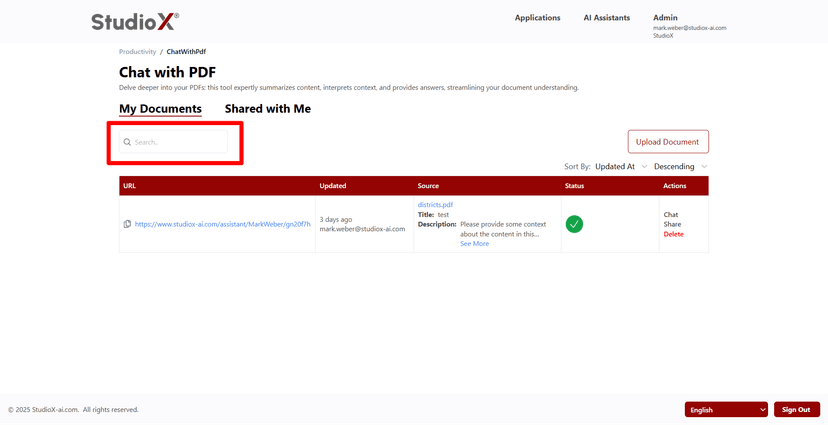Copy the assistant URL with the copy icon
828x425 pixels.
coord(127,224)
